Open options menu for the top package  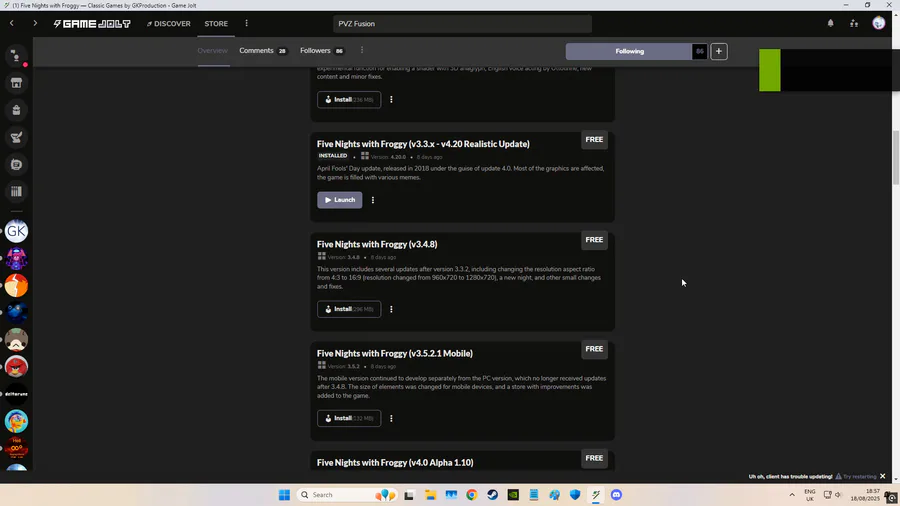pyautogui.click(x=391, y=99)
